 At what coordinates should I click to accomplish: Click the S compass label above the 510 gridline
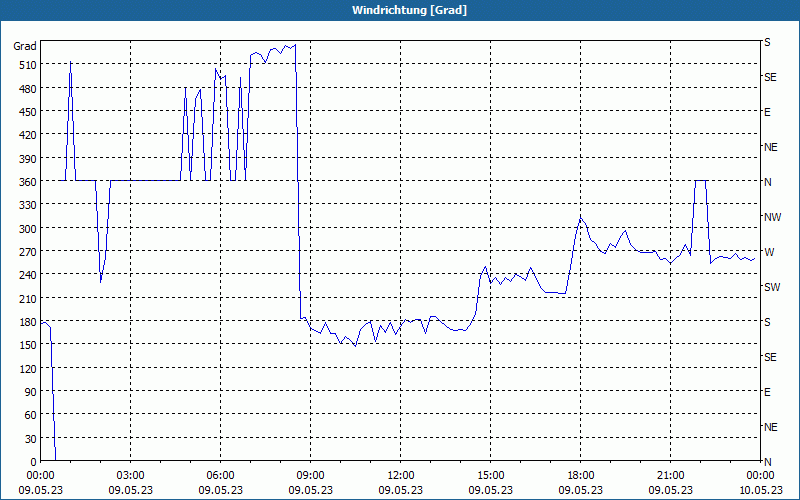coord(767,42)
